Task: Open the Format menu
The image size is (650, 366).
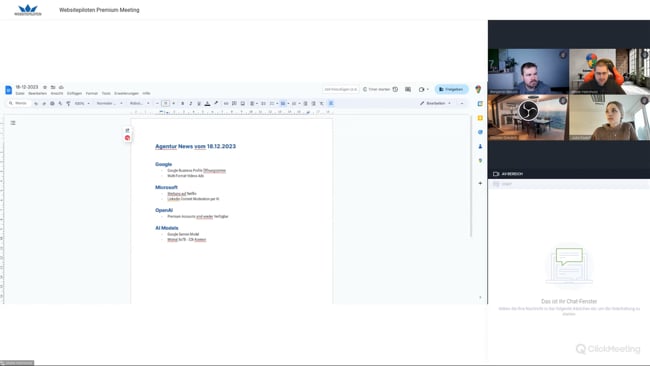Action: (92, 94)
